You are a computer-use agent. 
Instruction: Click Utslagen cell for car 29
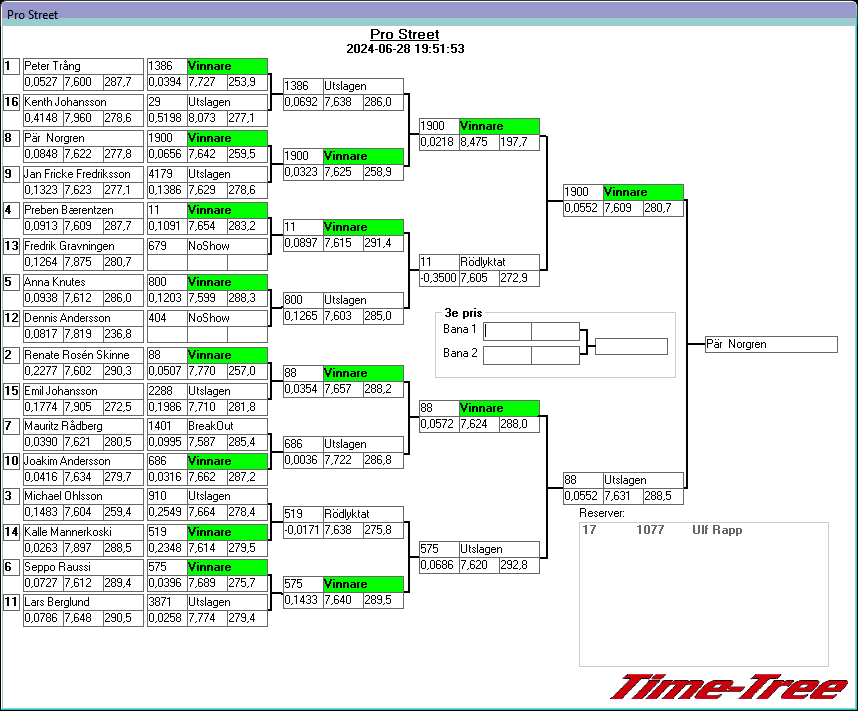[227, 102]
